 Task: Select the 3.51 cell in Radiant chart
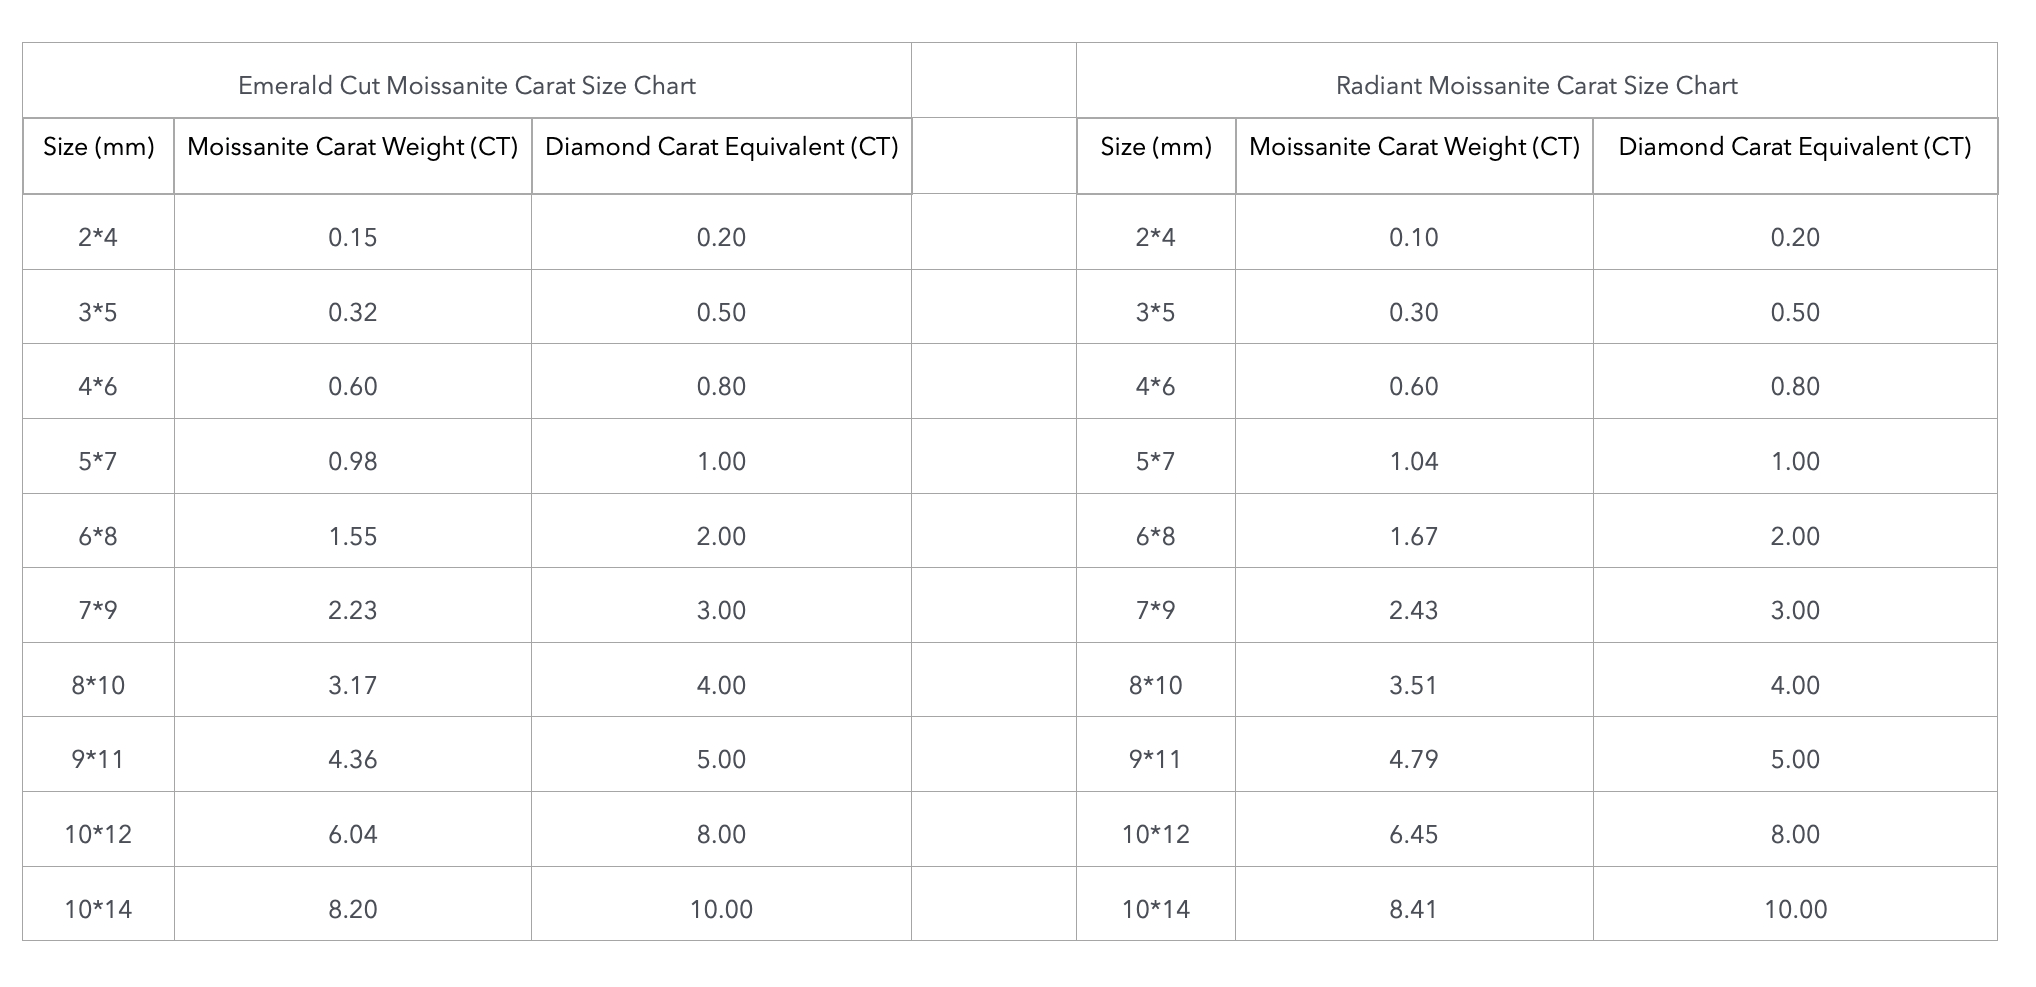pyautogui.click(x=1413, y=685)
